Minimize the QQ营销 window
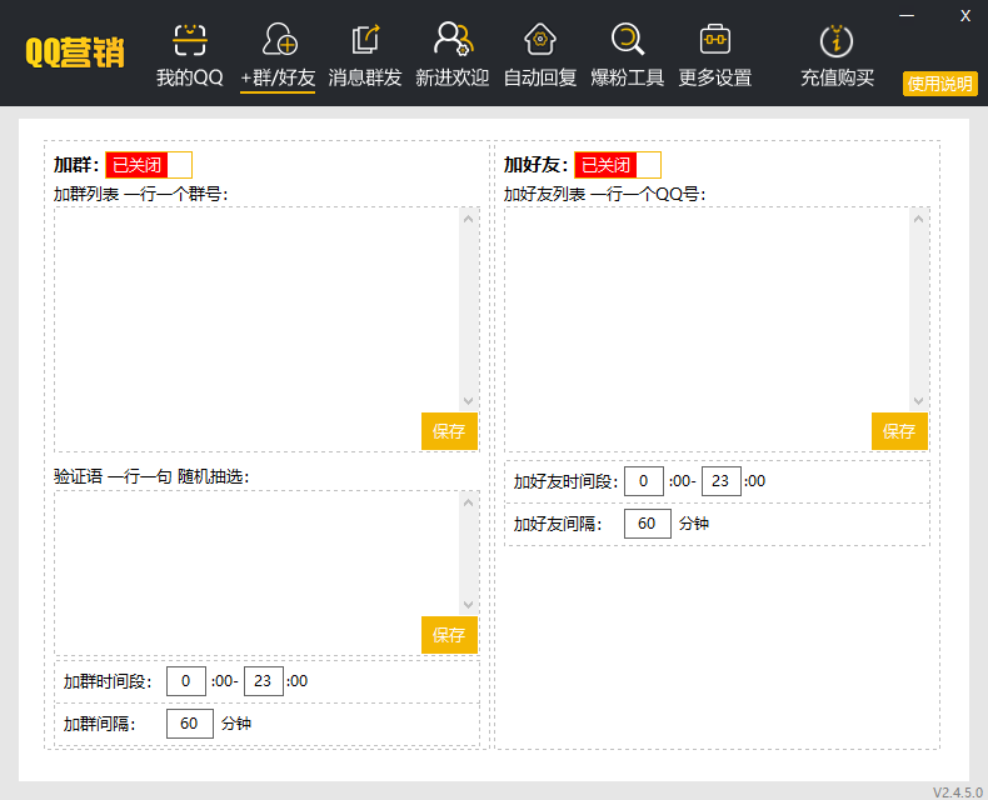This screenshot has width=988, height=800. pos(907,16)
